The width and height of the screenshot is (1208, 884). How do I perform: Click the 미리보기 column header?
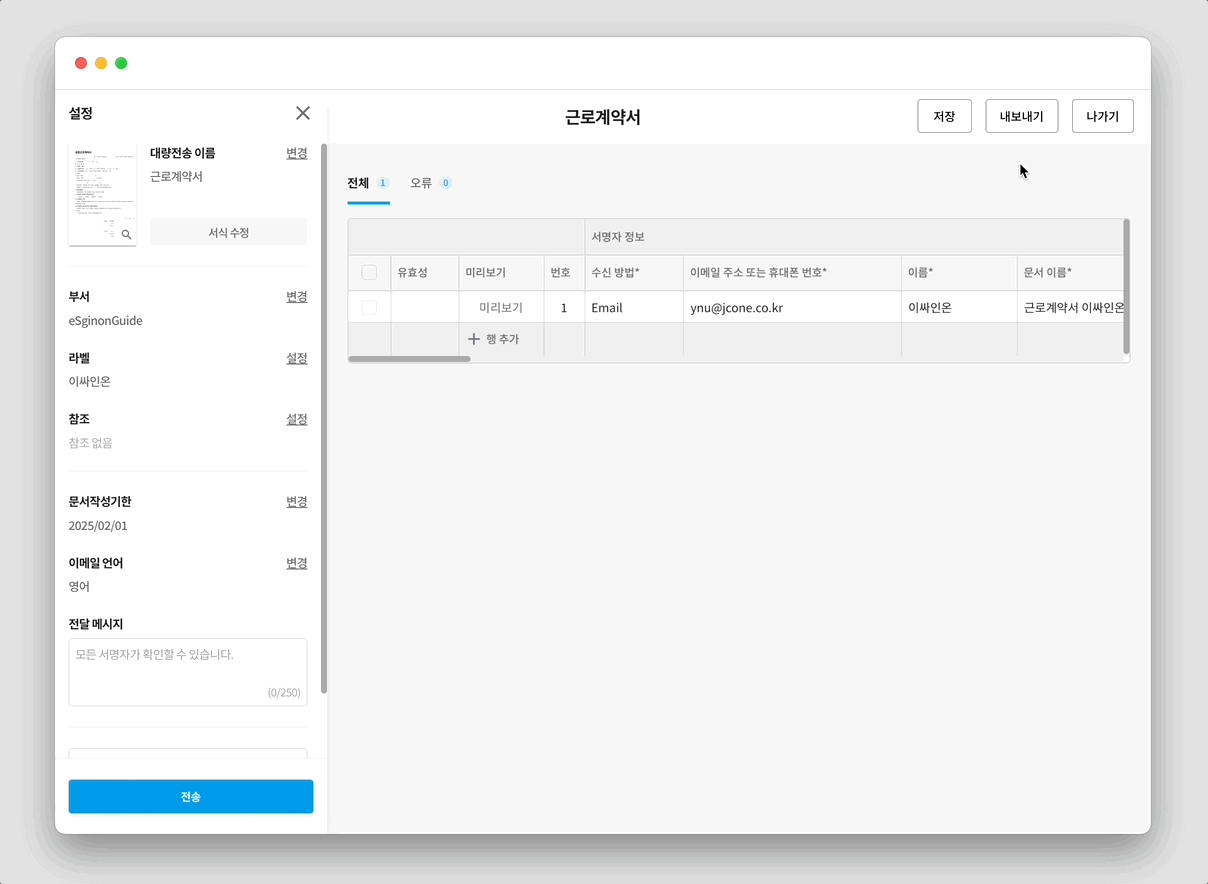(x=501, y=272)
